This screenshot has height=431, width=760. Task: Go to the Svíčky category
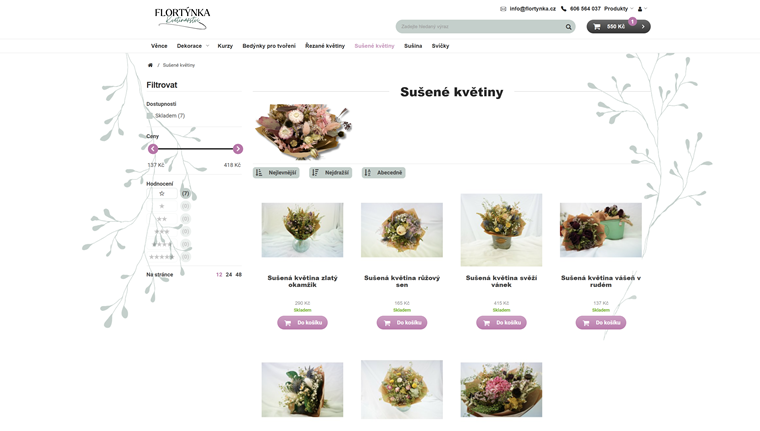pyautogui.click(x=440, y=46)
